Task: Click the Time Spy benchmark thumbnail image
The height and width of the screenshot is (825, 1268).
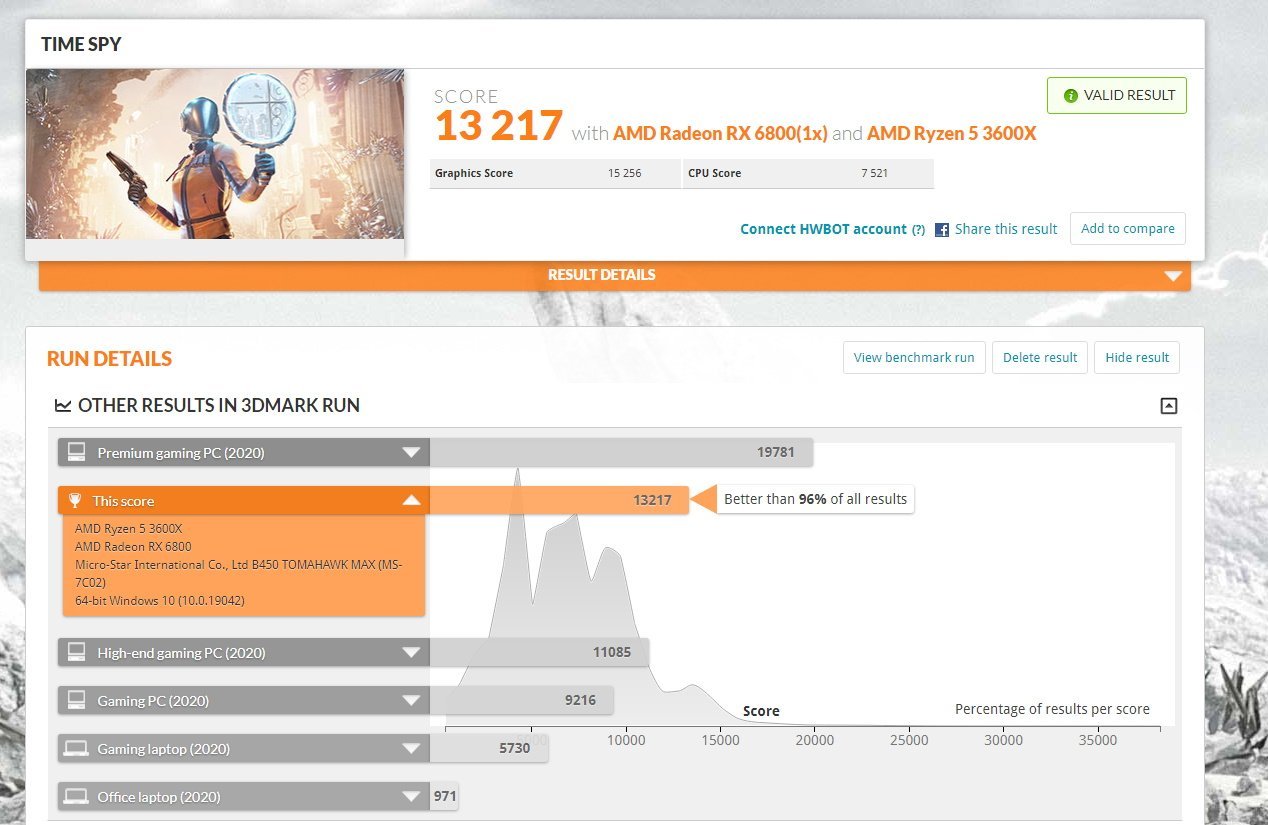Action: (x=215, y=154)
